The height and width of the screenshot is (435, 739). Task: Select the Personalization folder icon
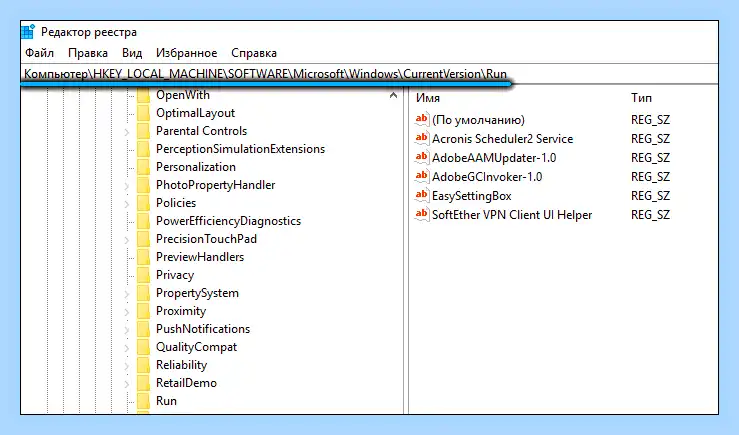143,167
